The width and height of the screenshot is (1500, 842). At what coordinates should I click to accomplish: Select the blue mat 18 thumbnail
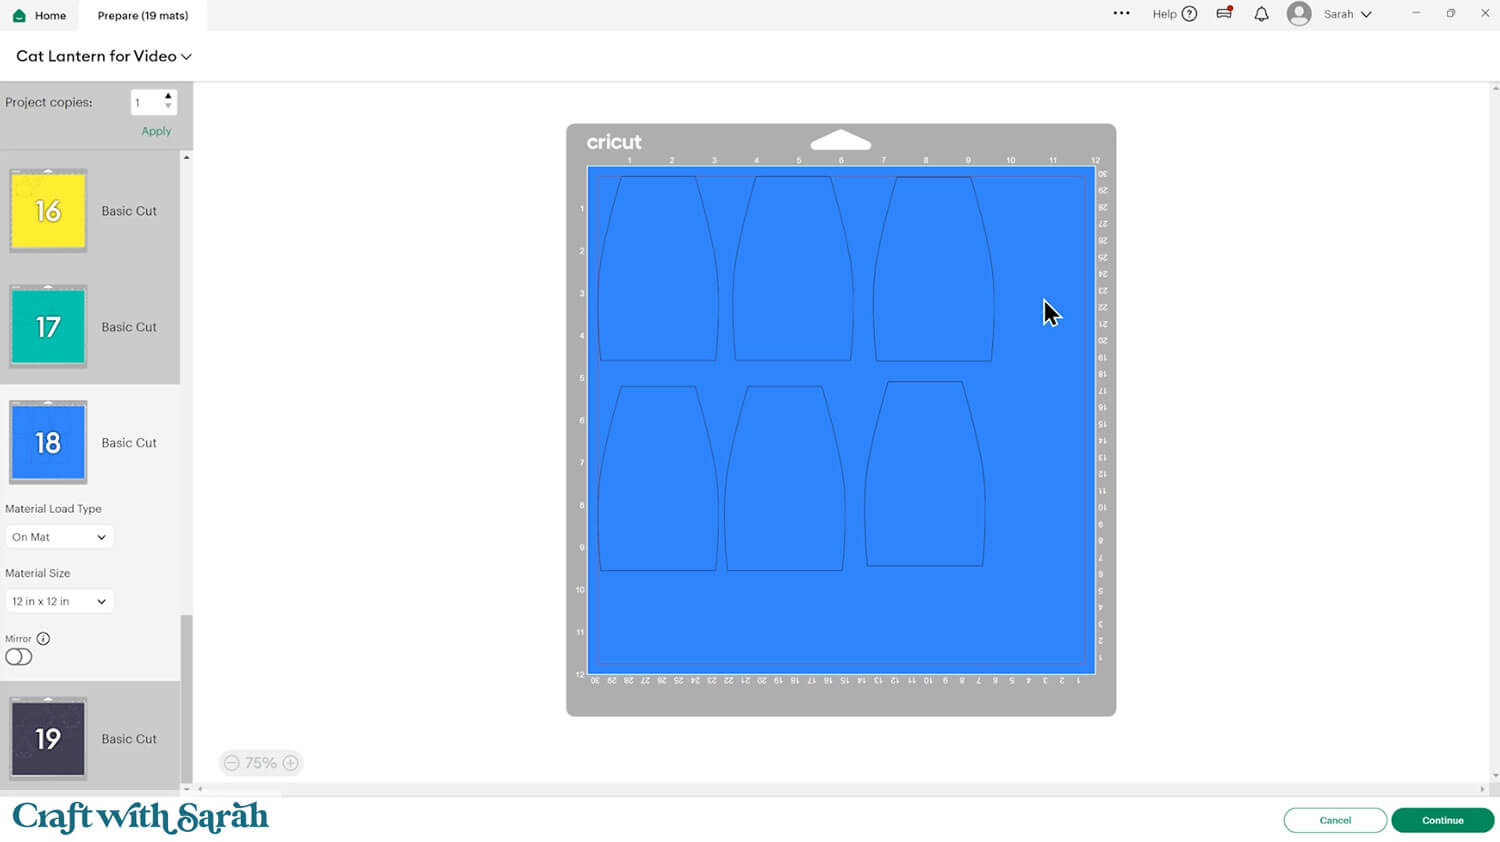48,443
